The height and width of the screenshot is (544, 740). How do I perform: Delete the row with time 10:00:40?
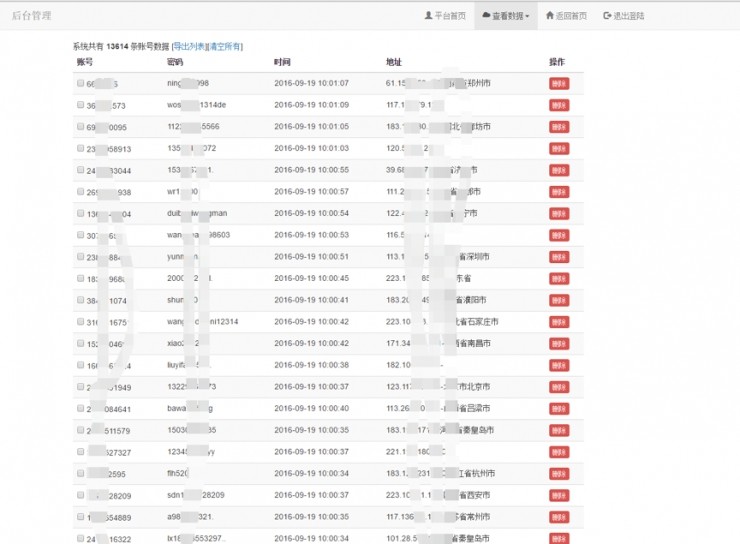pyautogui.click(x=558, y=408)
